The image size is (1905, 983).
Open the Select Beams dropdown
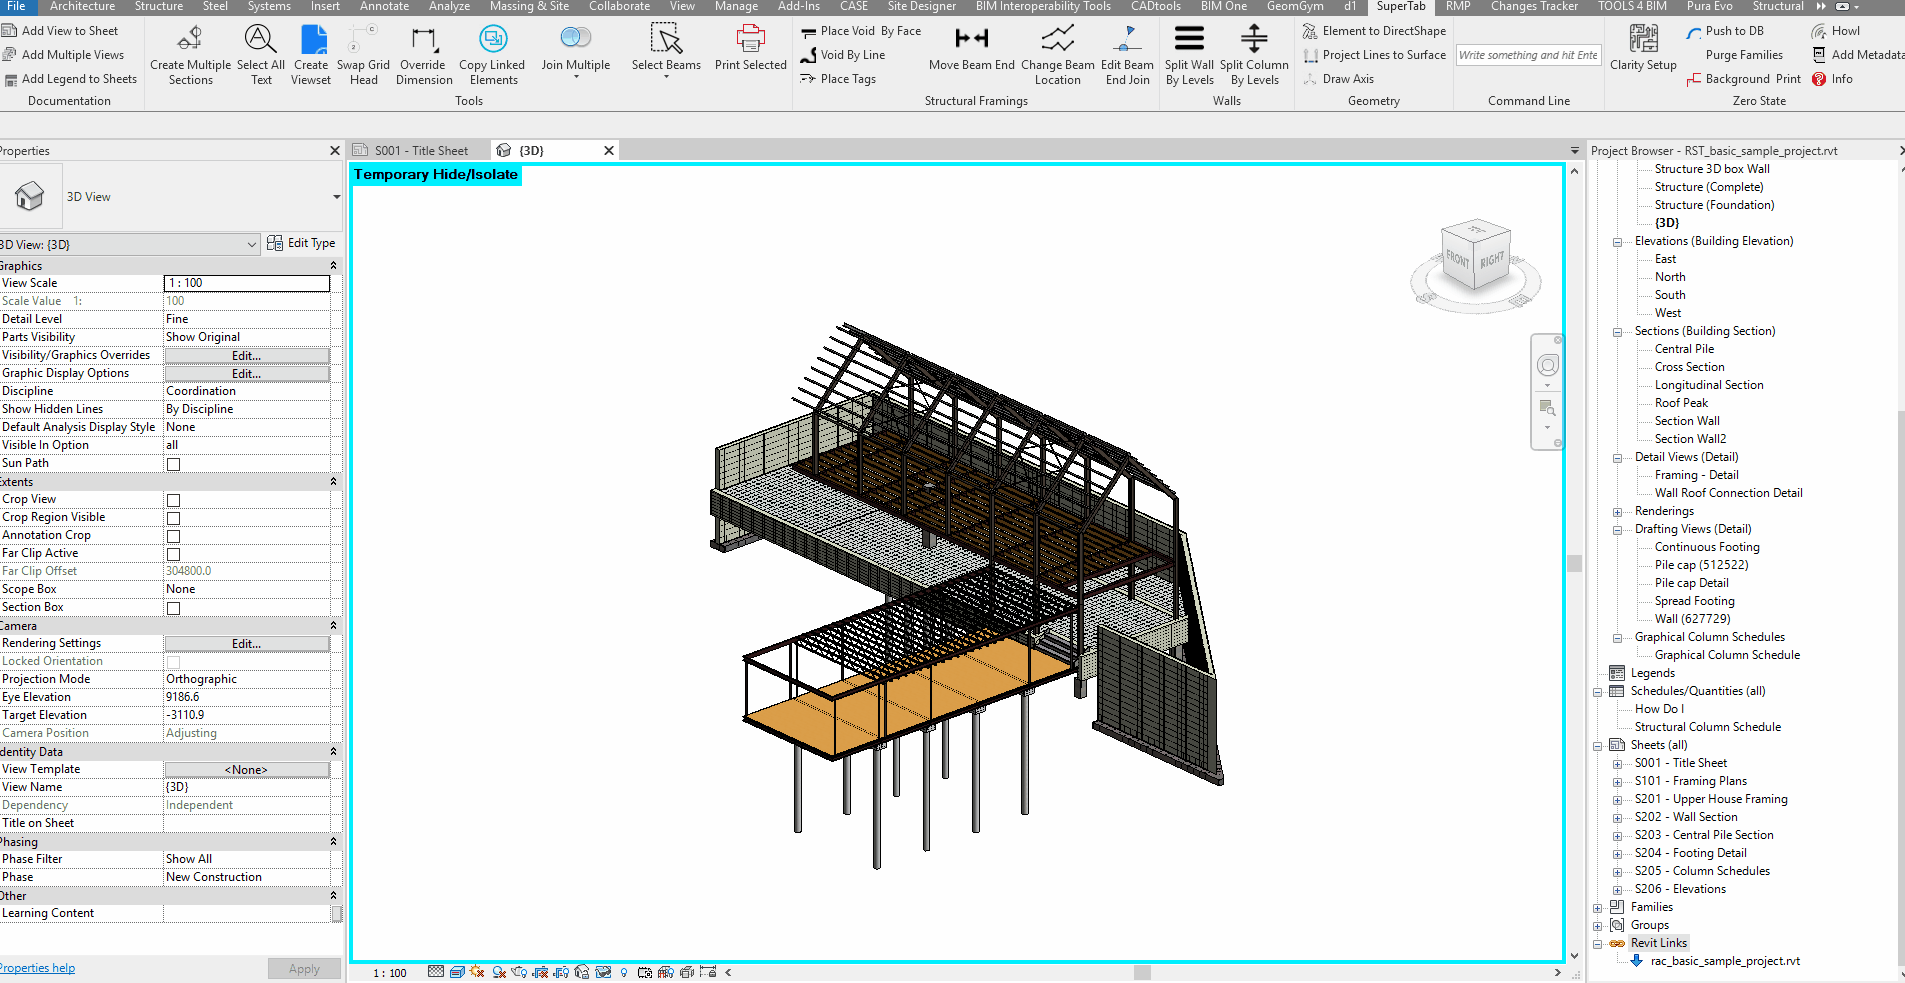pos(666,77)
